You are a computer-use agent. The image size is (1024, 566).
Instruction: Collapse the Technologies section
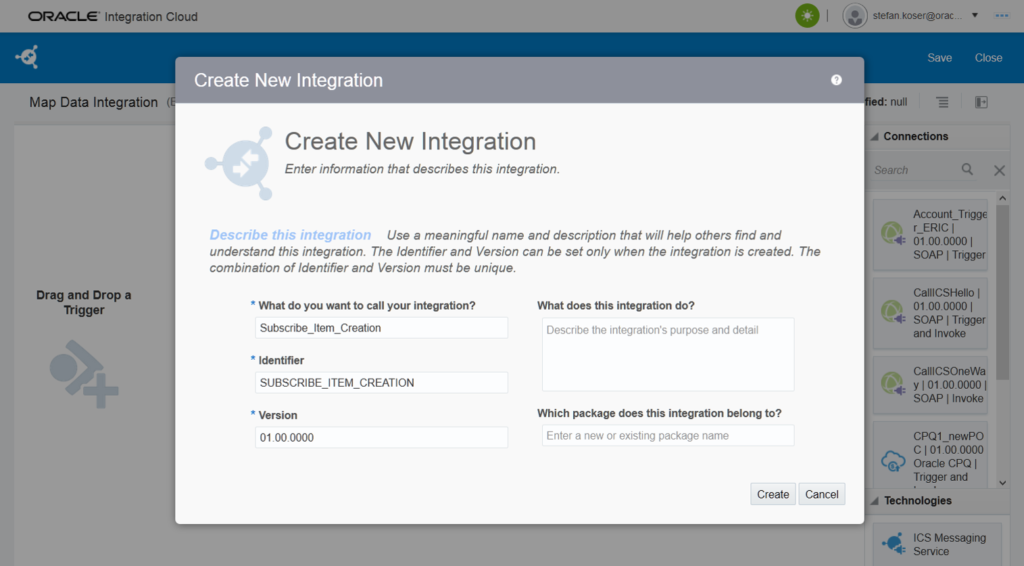coord(875,501)
